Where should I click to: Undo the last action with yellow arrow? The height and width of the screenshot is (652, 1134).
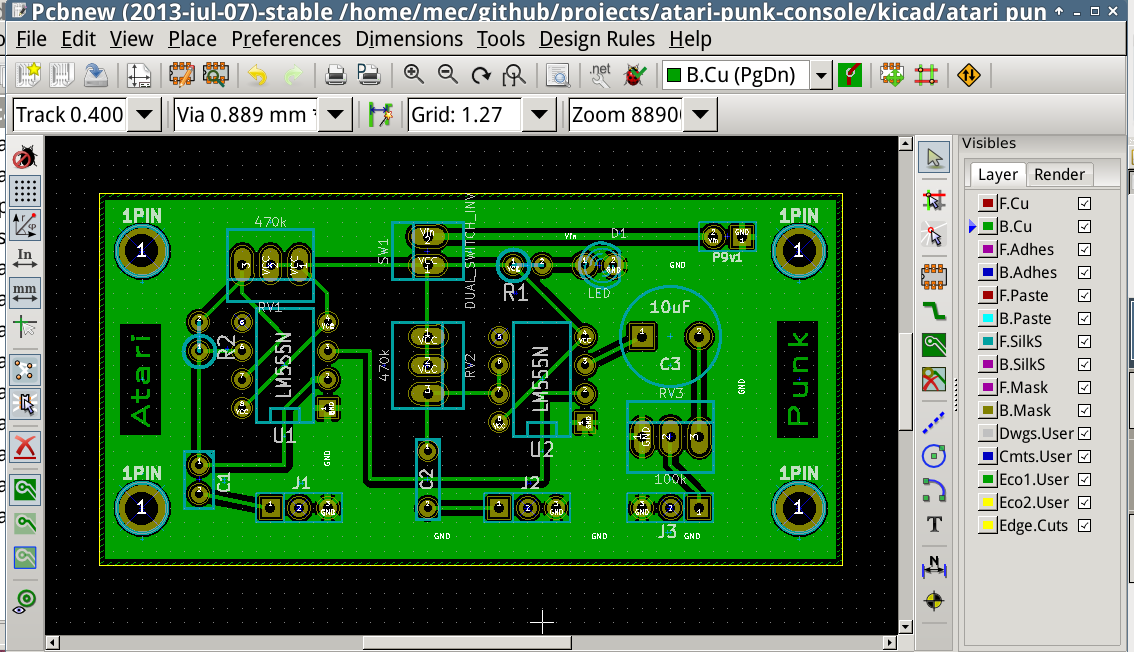[257, 74]
